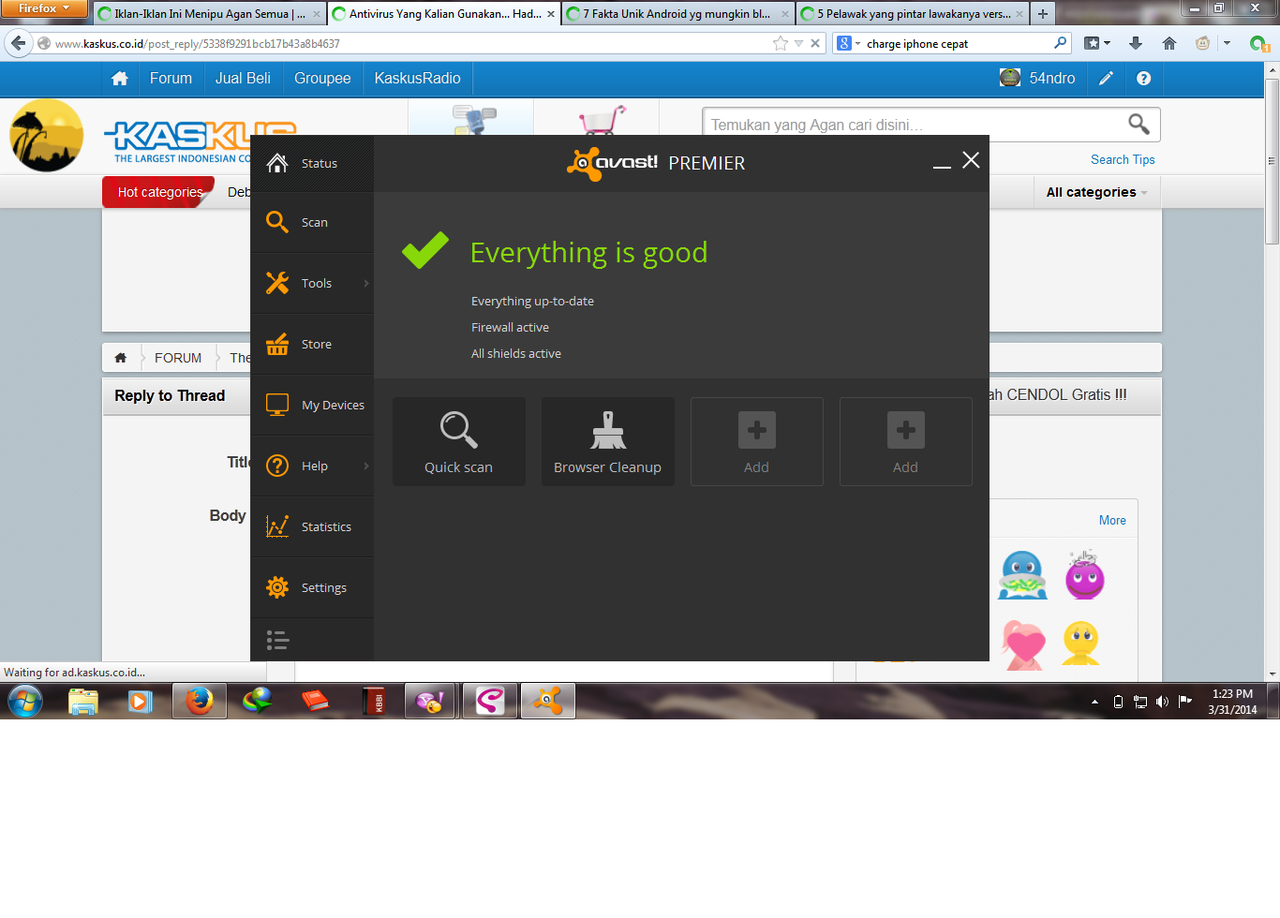The width and height of the screenshot is (1280, 918).
Task: Open the Help section in Avast
Action: click(312, 466)
